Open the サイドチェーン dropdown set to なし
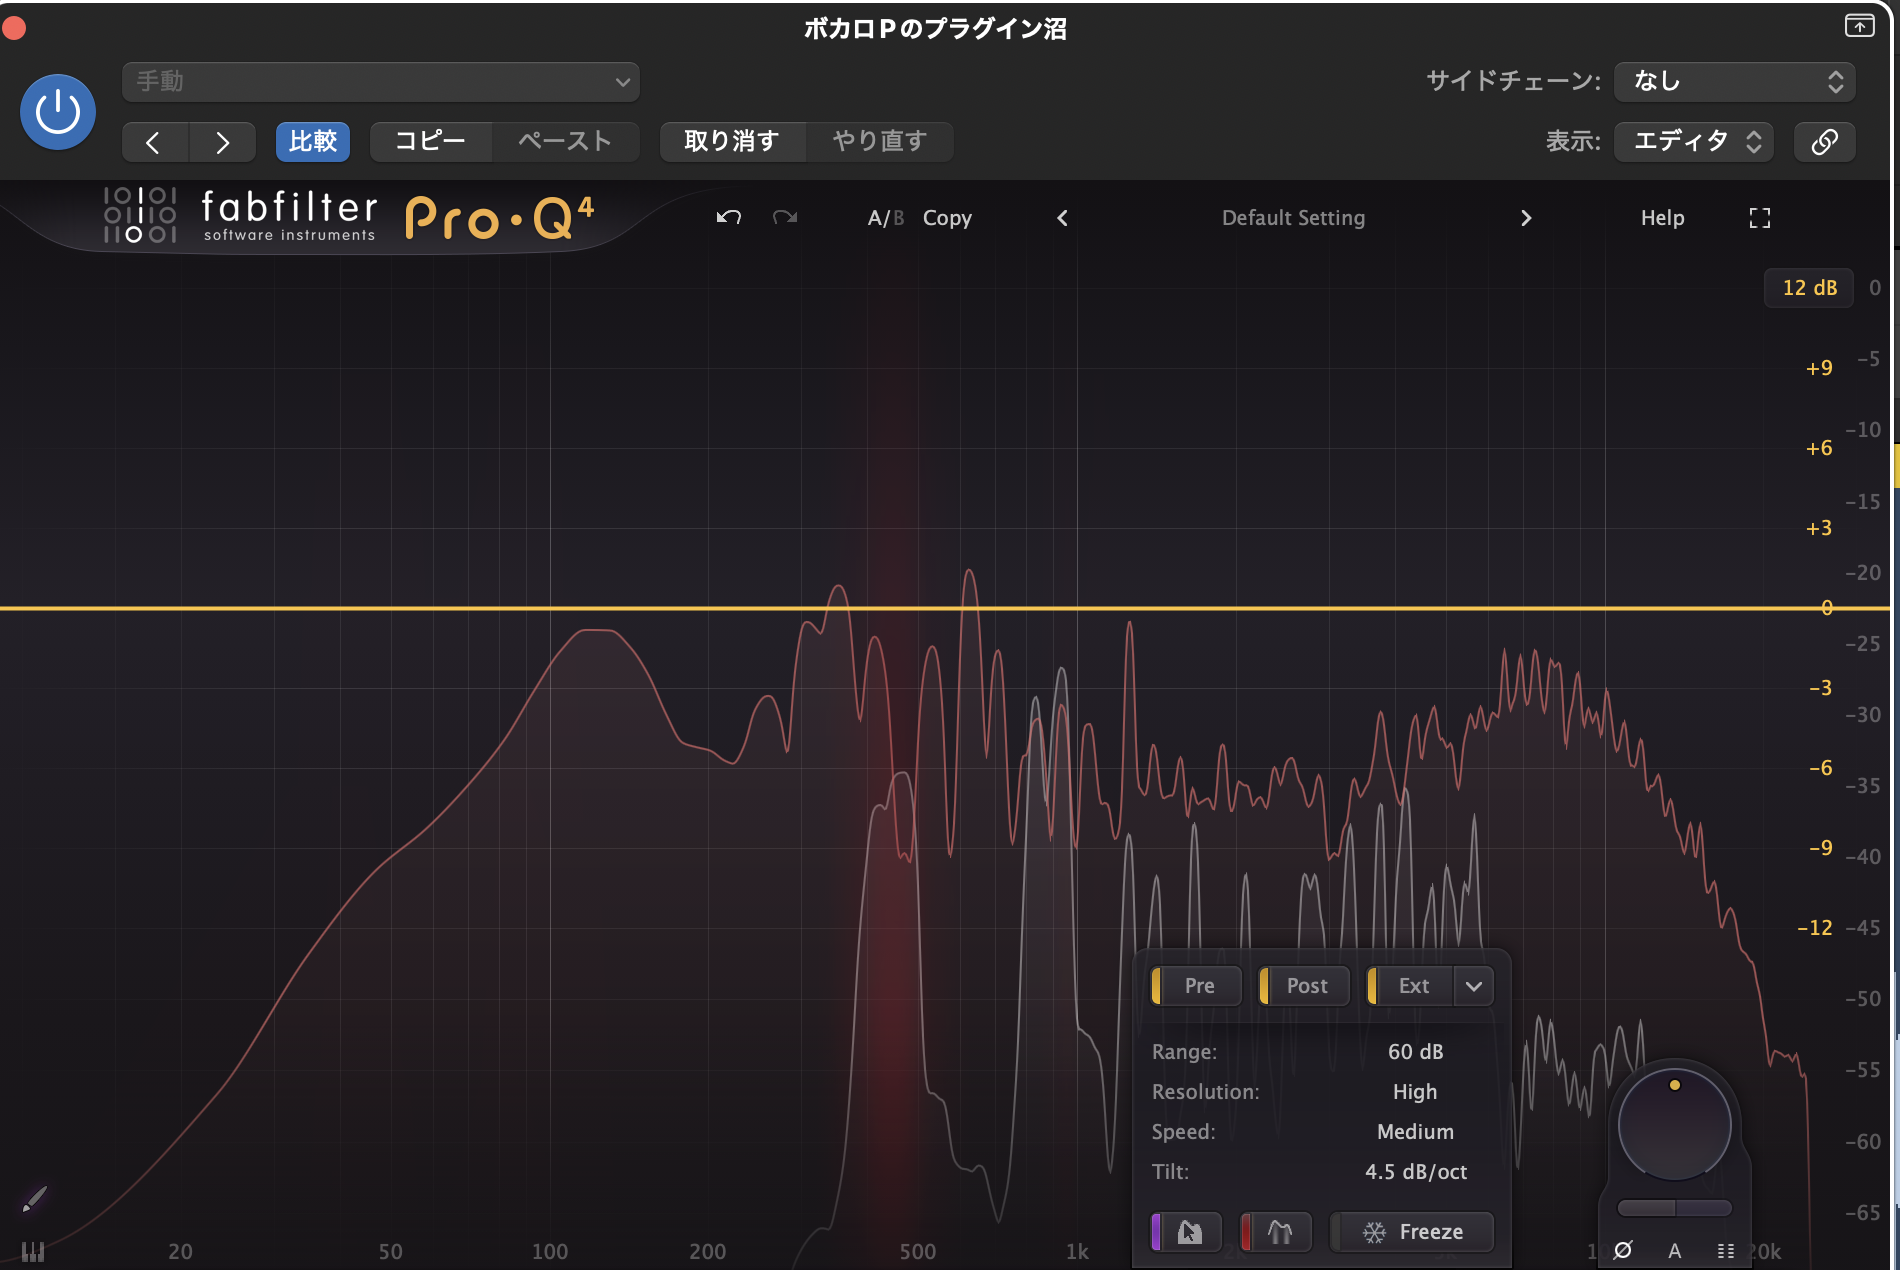1900x1270 pixels. pos(1735,82)
